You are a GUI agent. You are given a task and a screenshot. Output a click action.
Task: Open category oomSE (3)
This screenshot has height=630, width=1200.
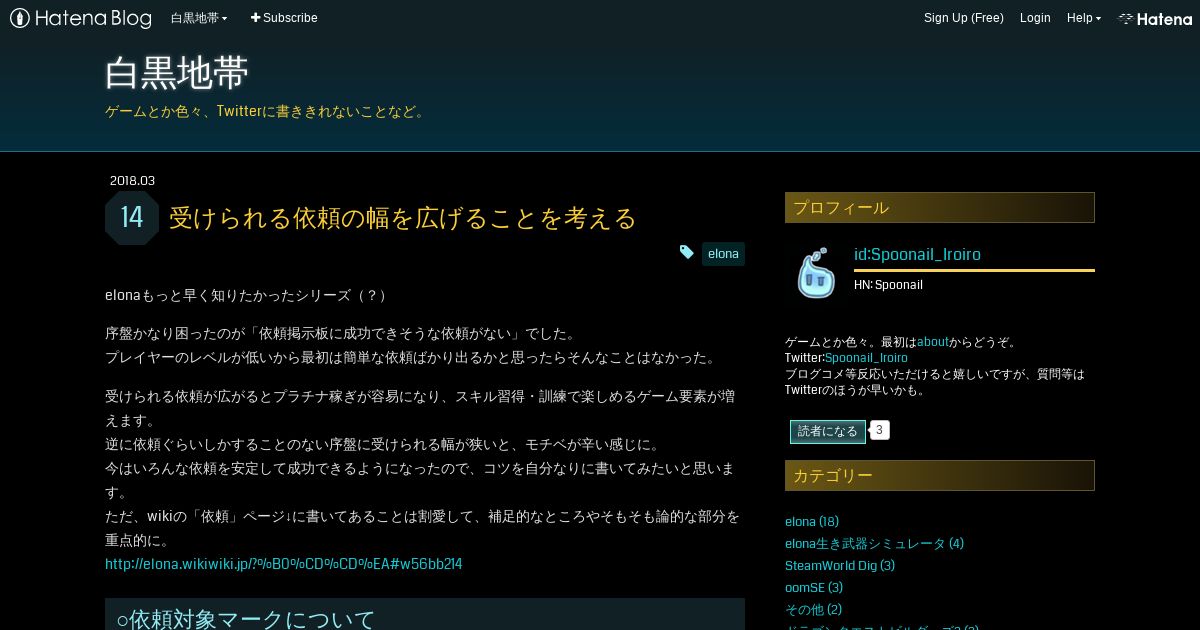[x=814, y=588]
